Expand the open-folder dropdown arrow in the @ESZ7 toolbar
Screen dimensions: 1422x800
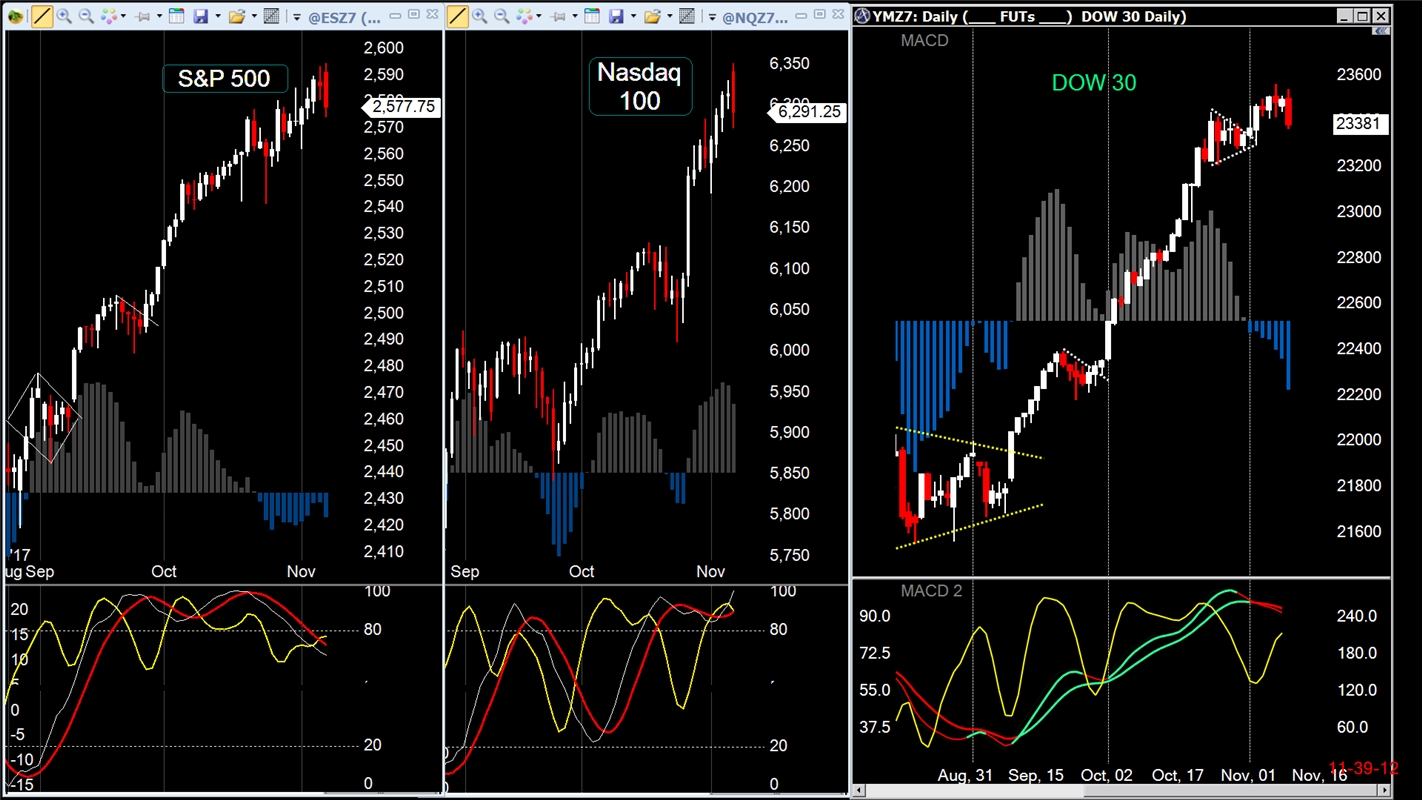[254, 16]
